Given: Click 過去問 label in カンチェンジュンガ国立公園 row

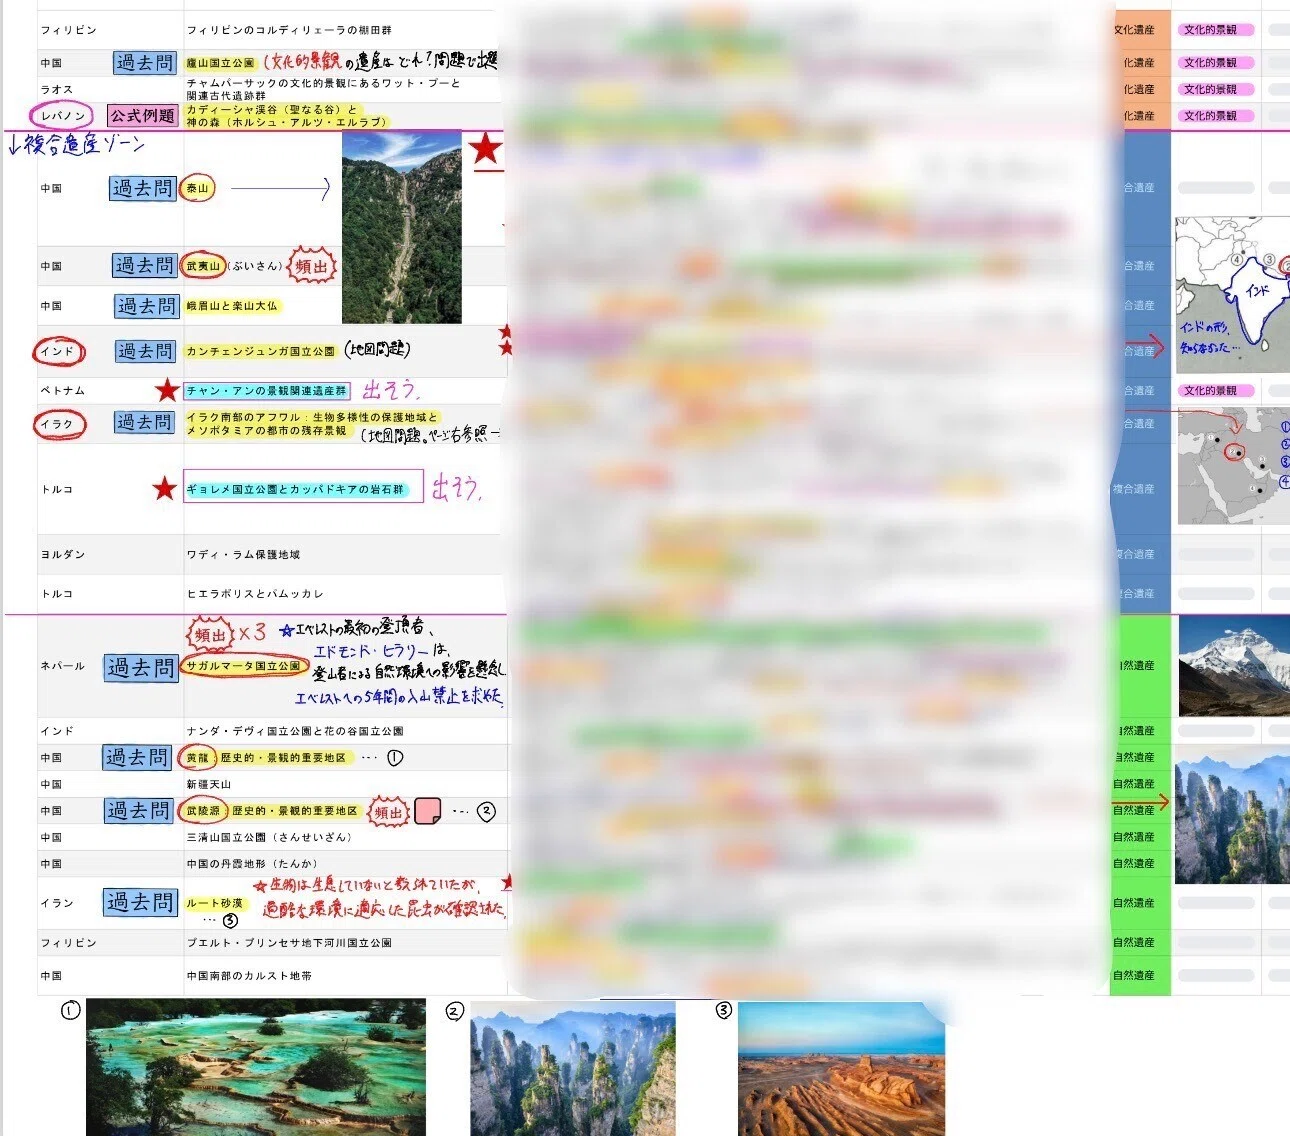Looking at the screenshot, I should tap(146, 351).
